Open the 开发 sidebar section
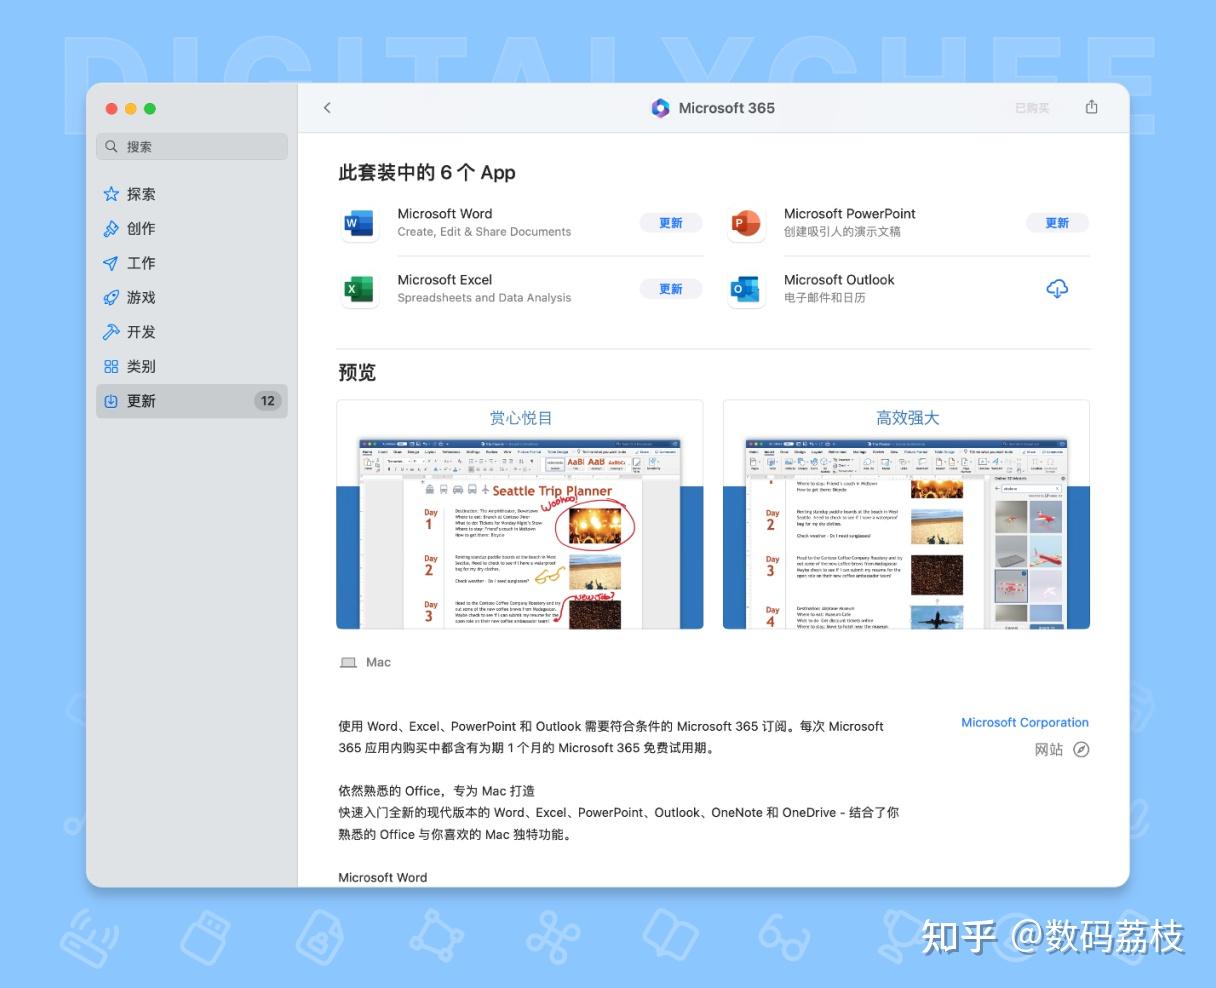The image size is (1216, 988). click(x=192, y=332)
